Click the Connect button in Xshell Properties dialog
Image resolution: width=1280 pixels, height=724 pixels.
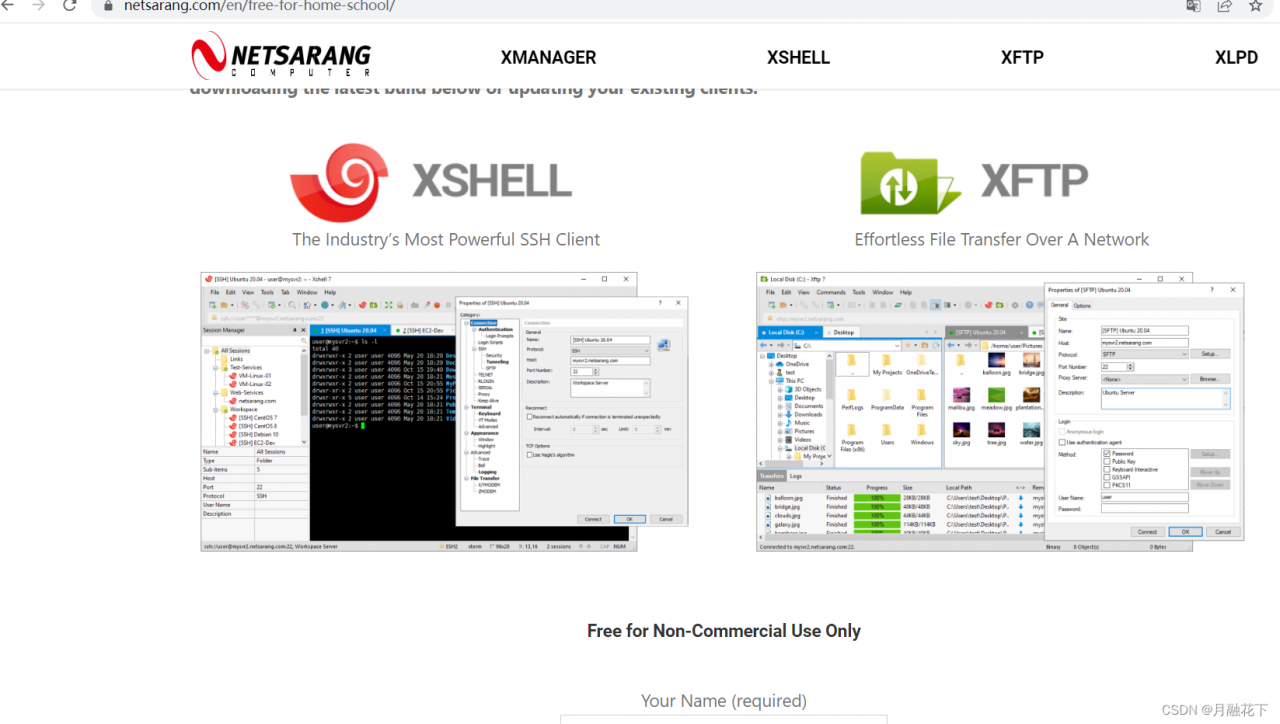pyautogui.click(x=593, y=519)
